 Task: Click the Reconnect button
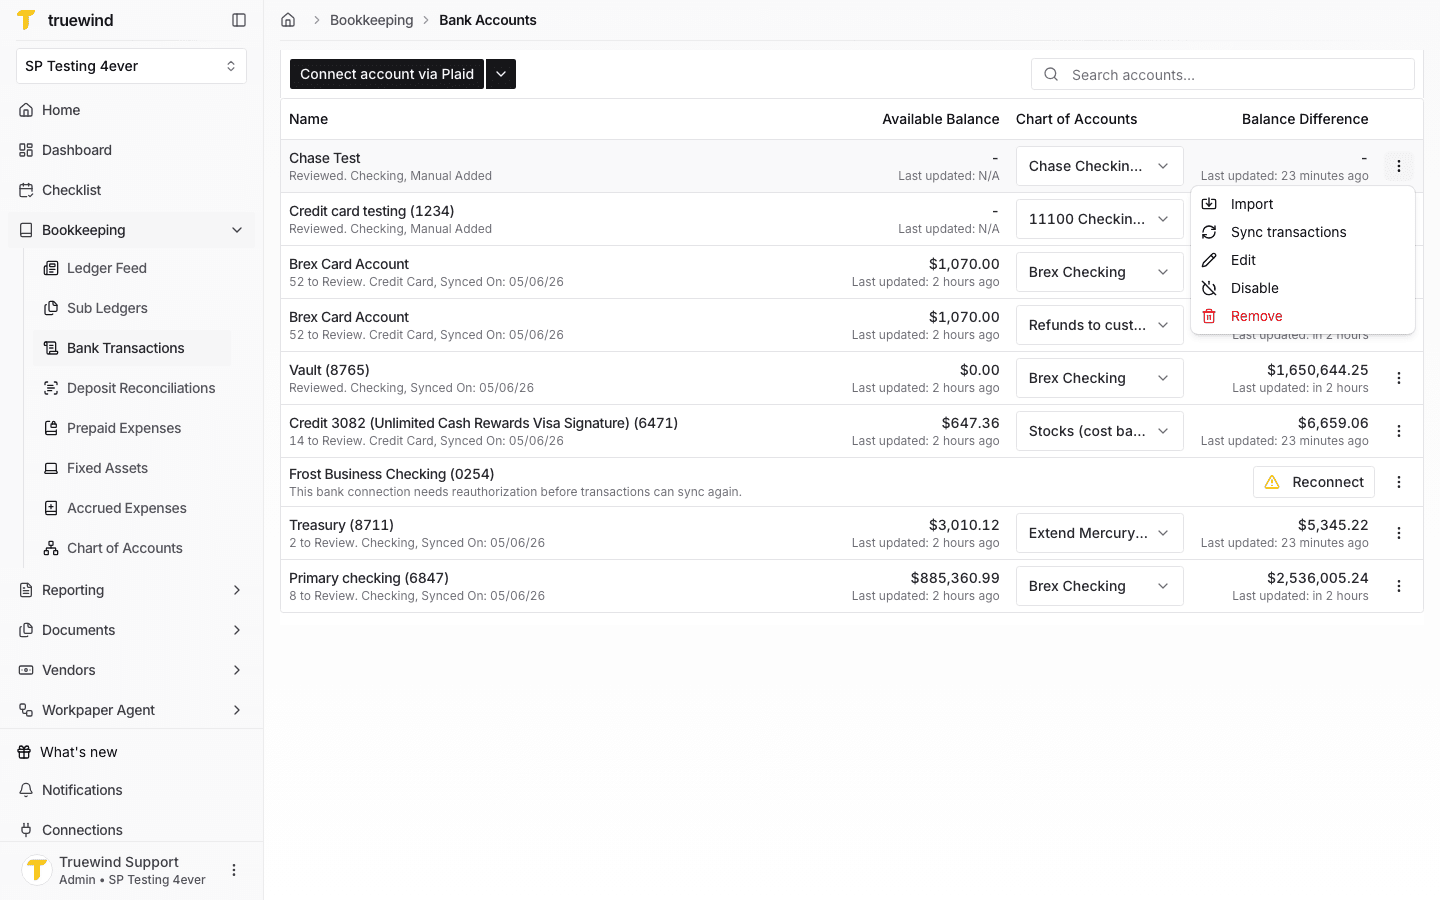coord(1314,482)
